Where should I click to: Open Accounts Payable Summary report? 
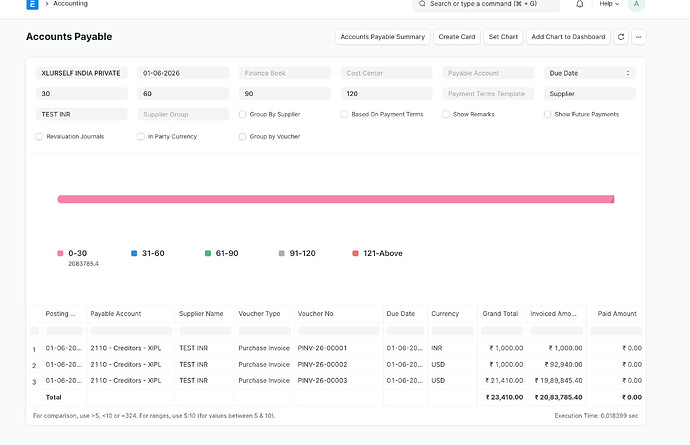tap(382, 37)
